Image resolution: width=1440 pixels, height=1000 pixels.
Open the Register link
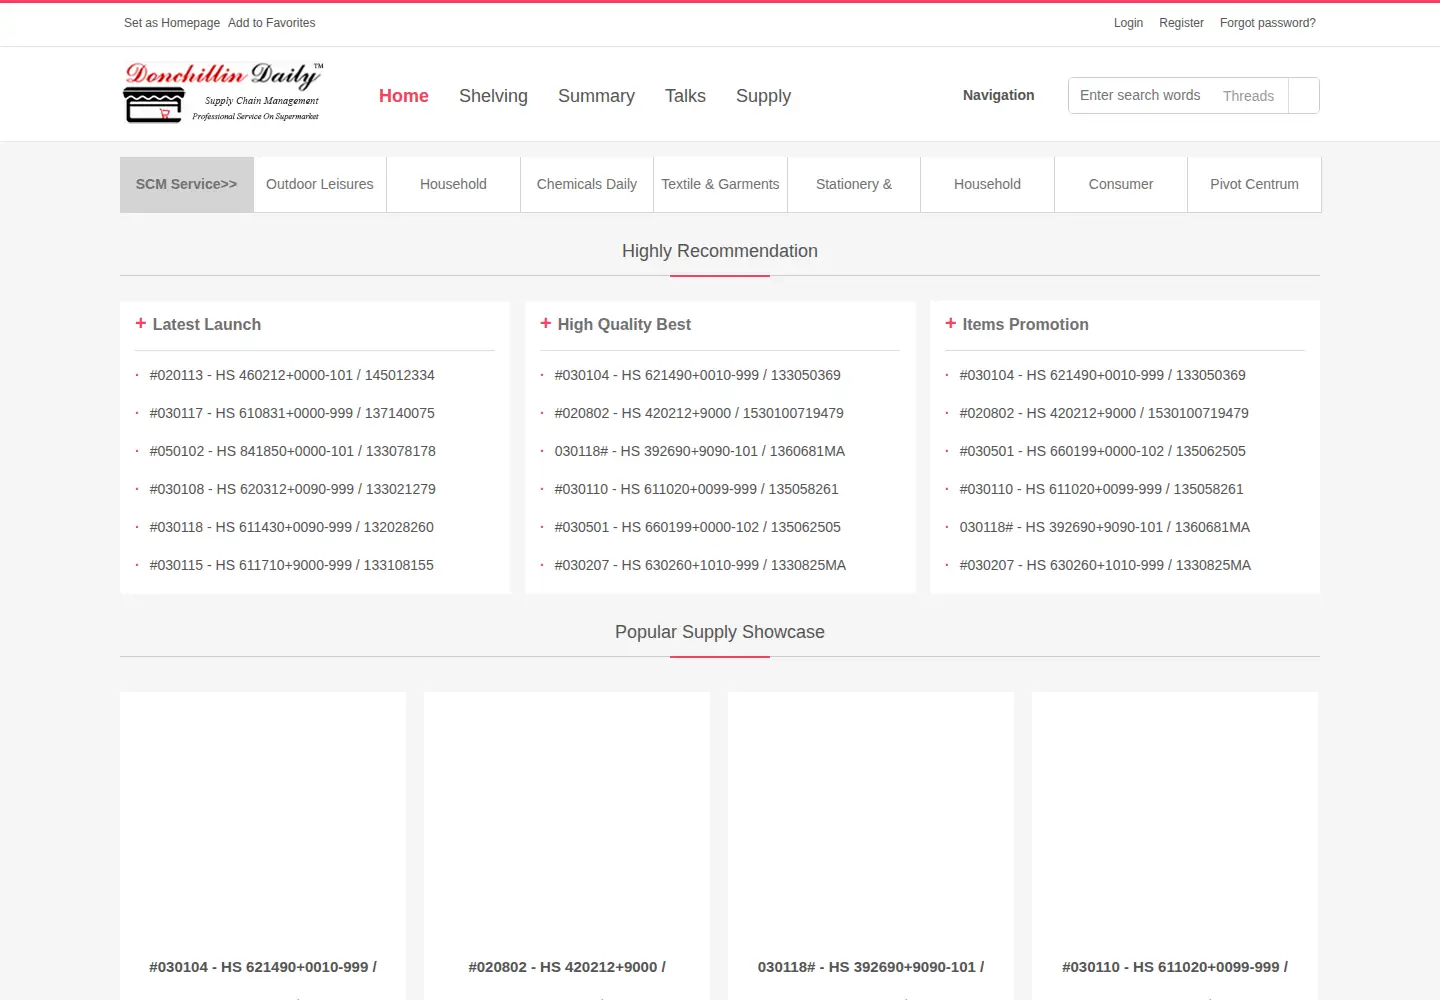(1181, 23)
